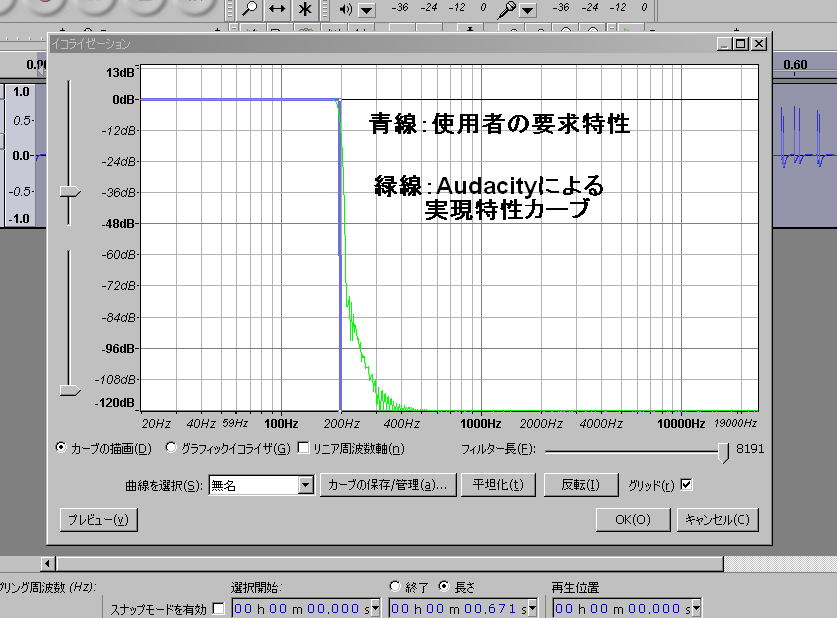Open the 曲線を選択 curve dropdown
Image resolution: width=837 pixels, height=618 pixels.
click(305, 485)
